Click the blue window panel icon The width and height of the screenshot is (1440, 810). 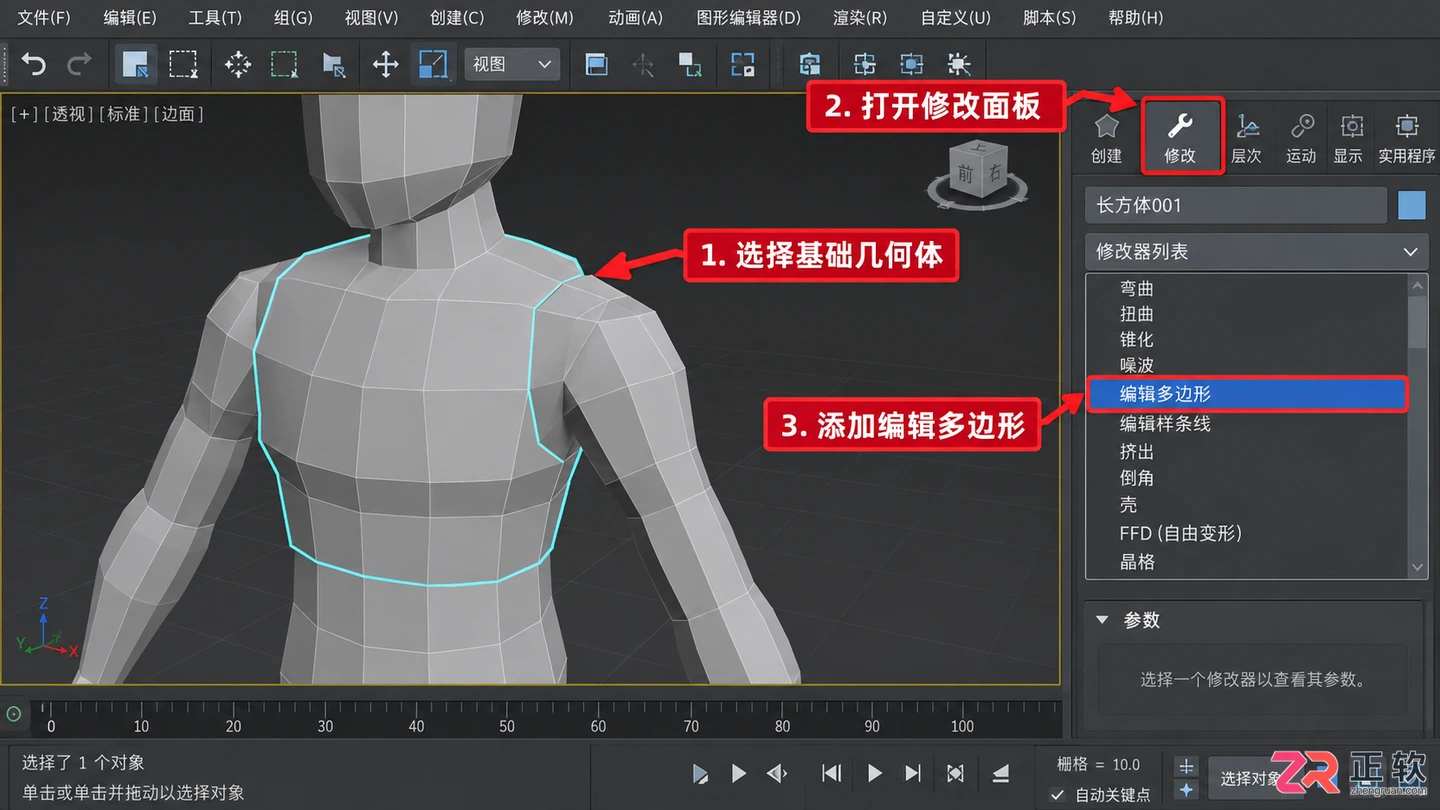tap(597, 65)
